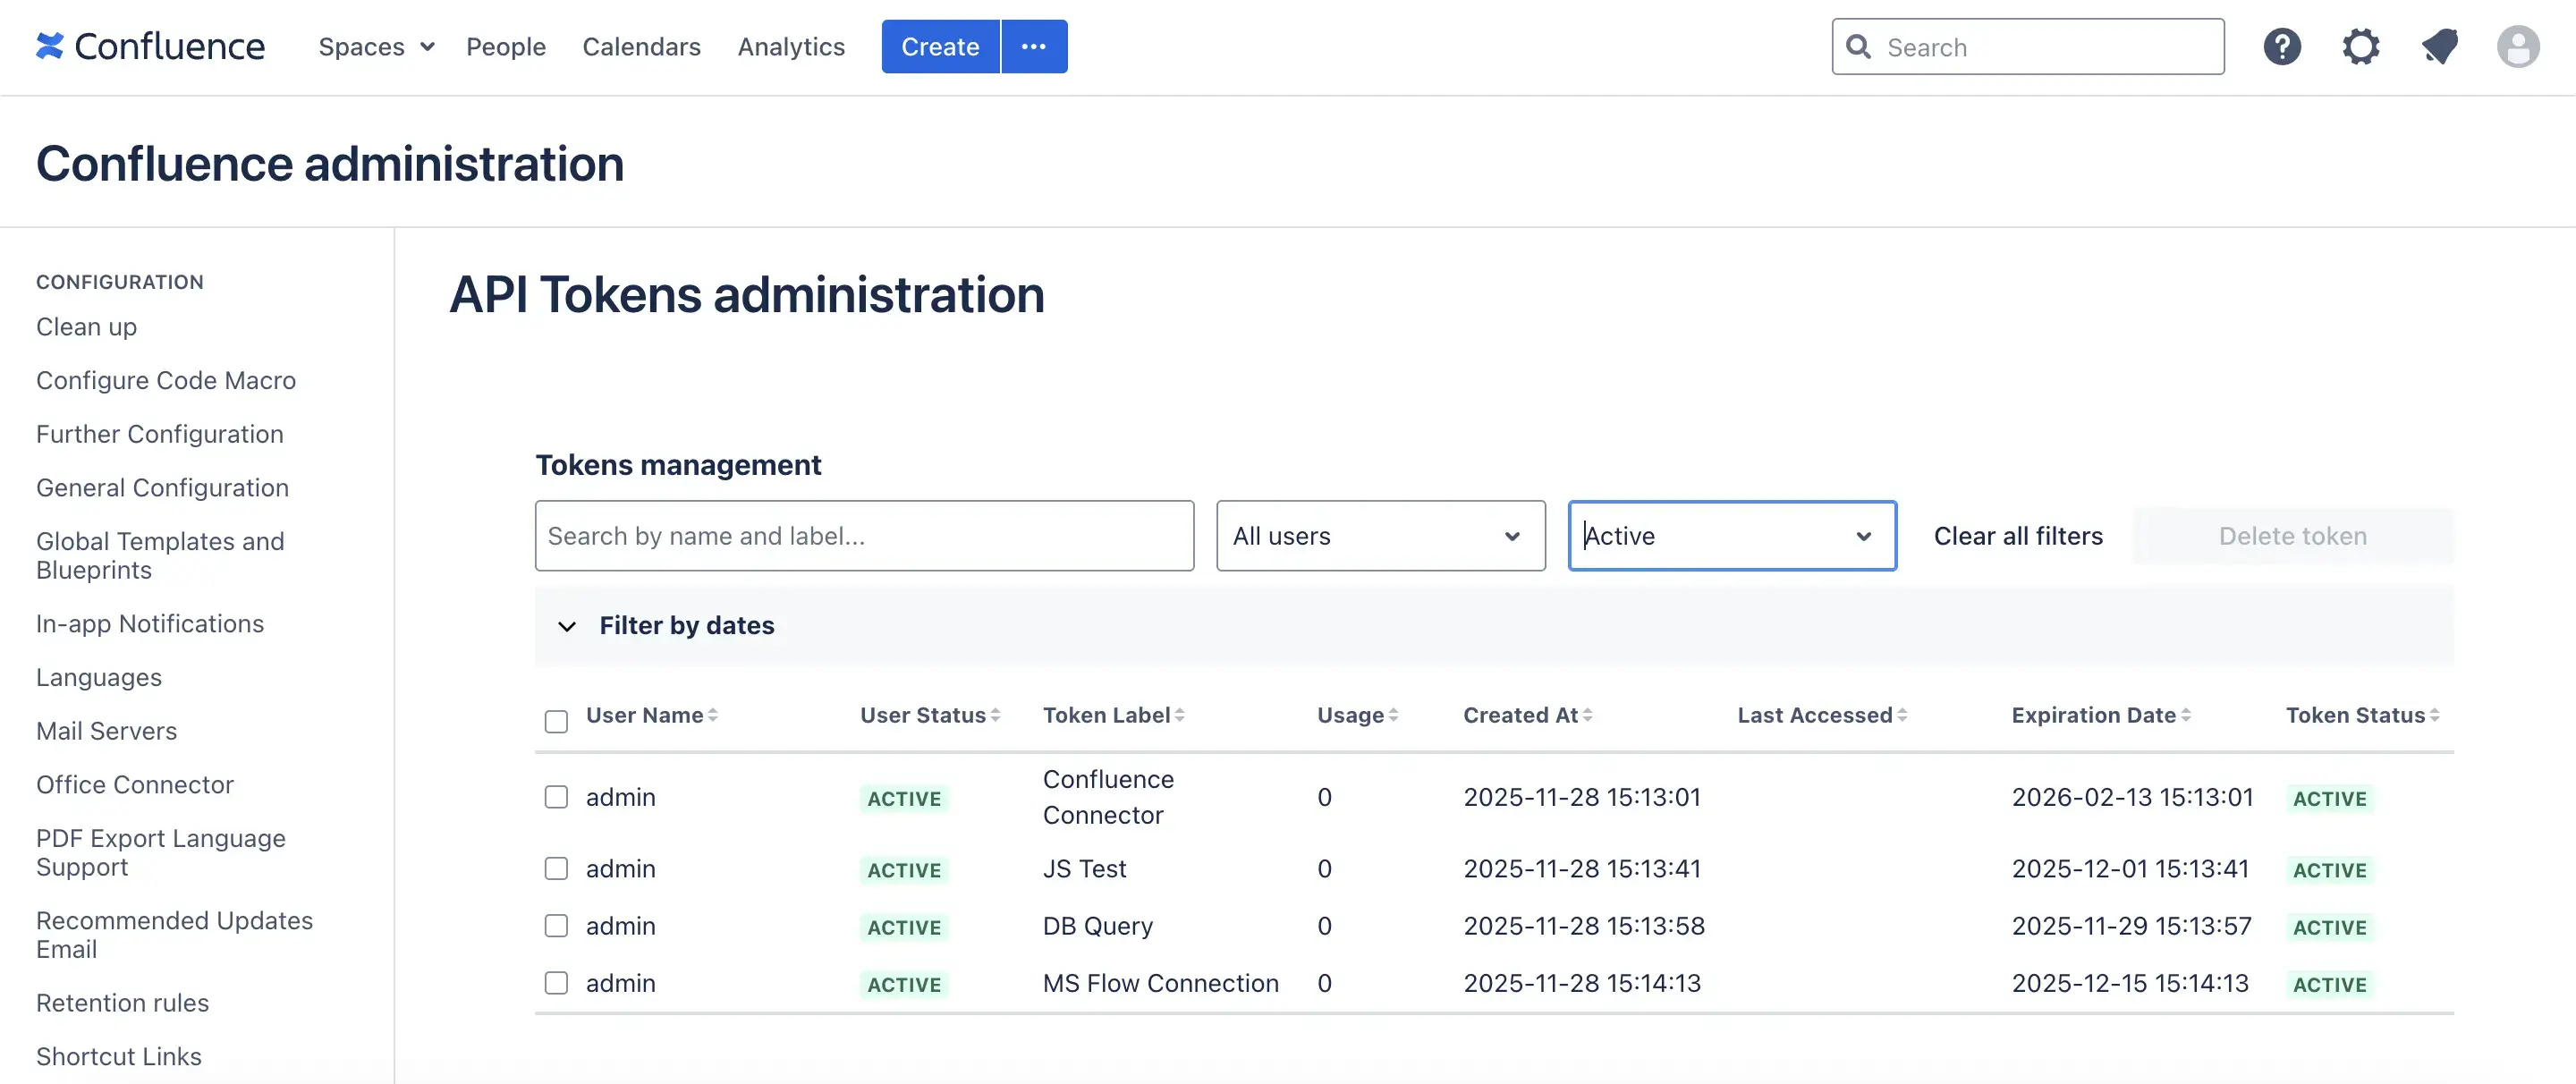Click Clear all filters
Screen dimensions: 2576x1084
click(2018, 535)
